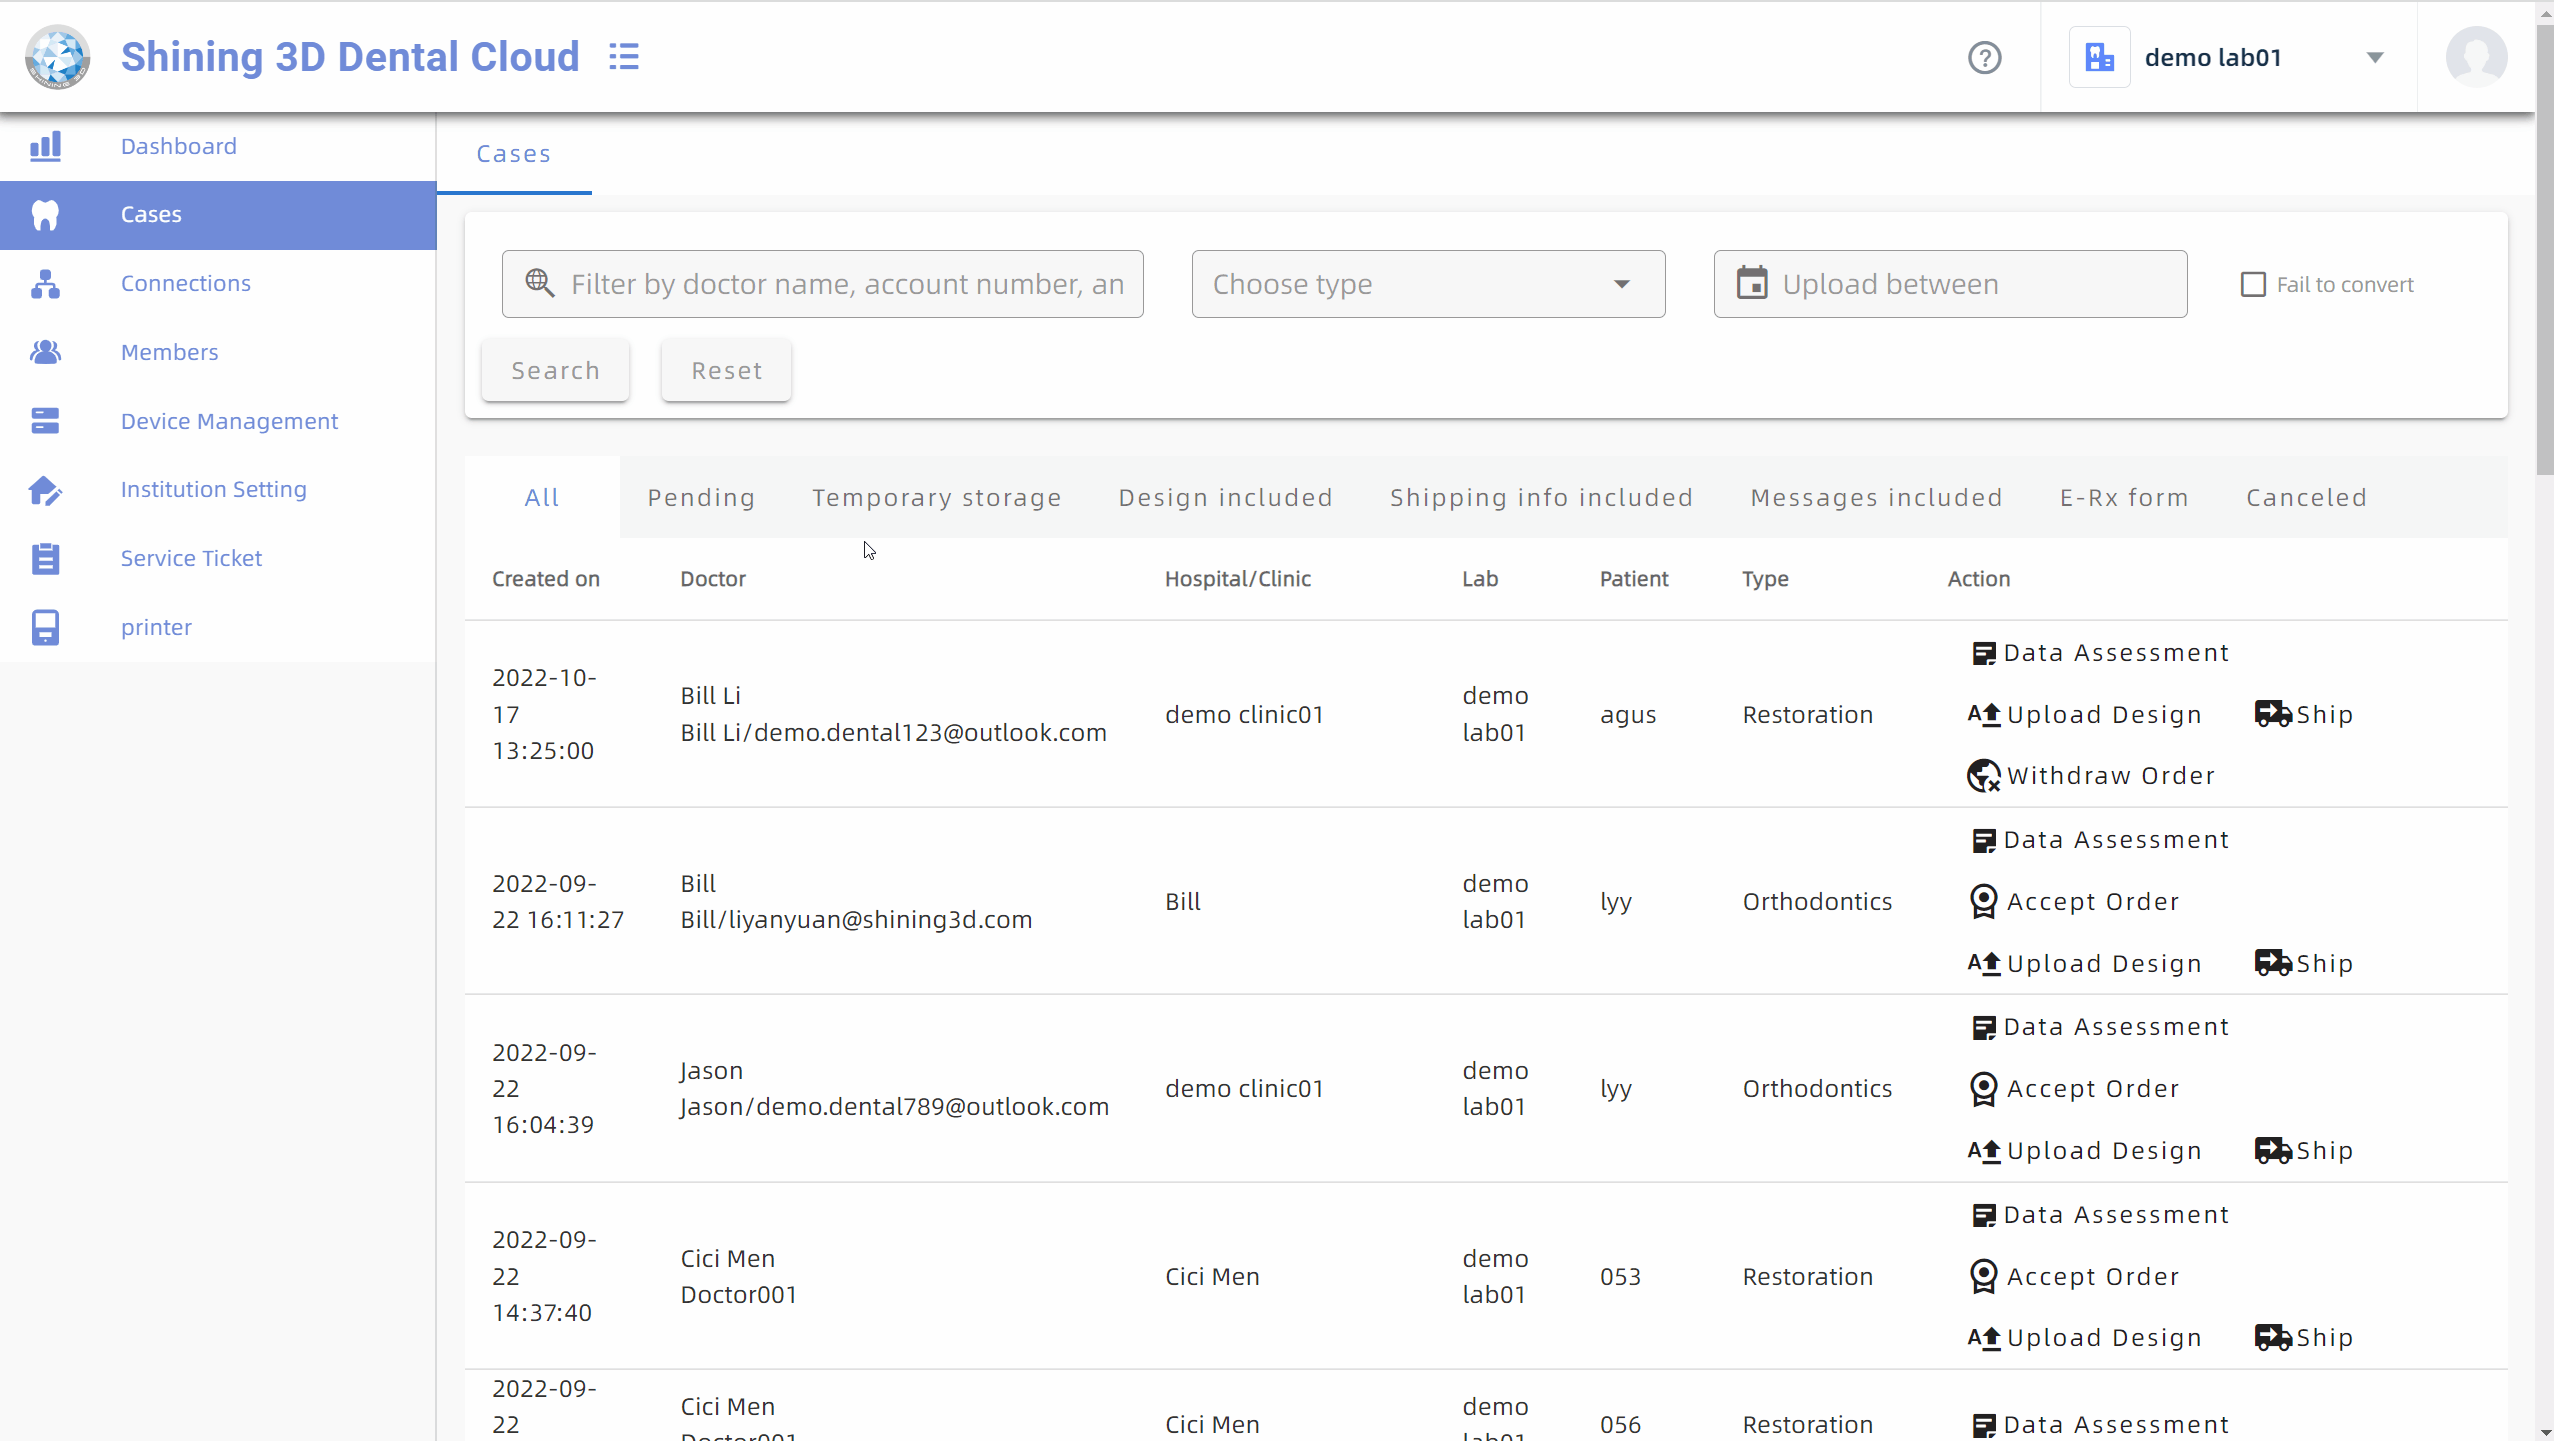Click the Dashboard bar chart icon

(45, 146)
